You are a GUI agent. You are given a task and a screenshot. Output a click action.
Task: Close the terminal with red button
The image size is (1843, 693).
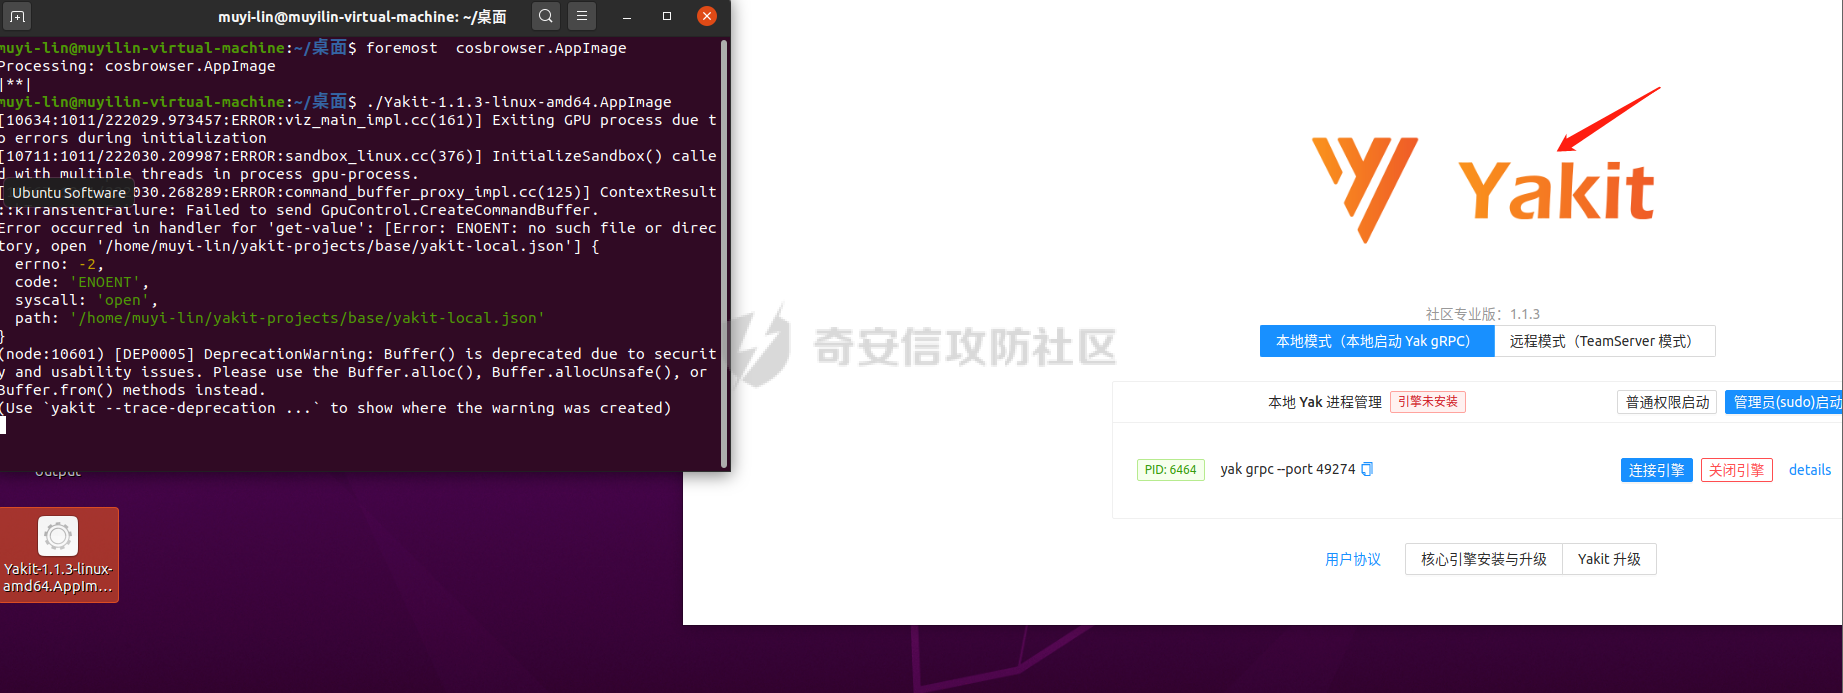pyautogui.click(x=707, y=16)
